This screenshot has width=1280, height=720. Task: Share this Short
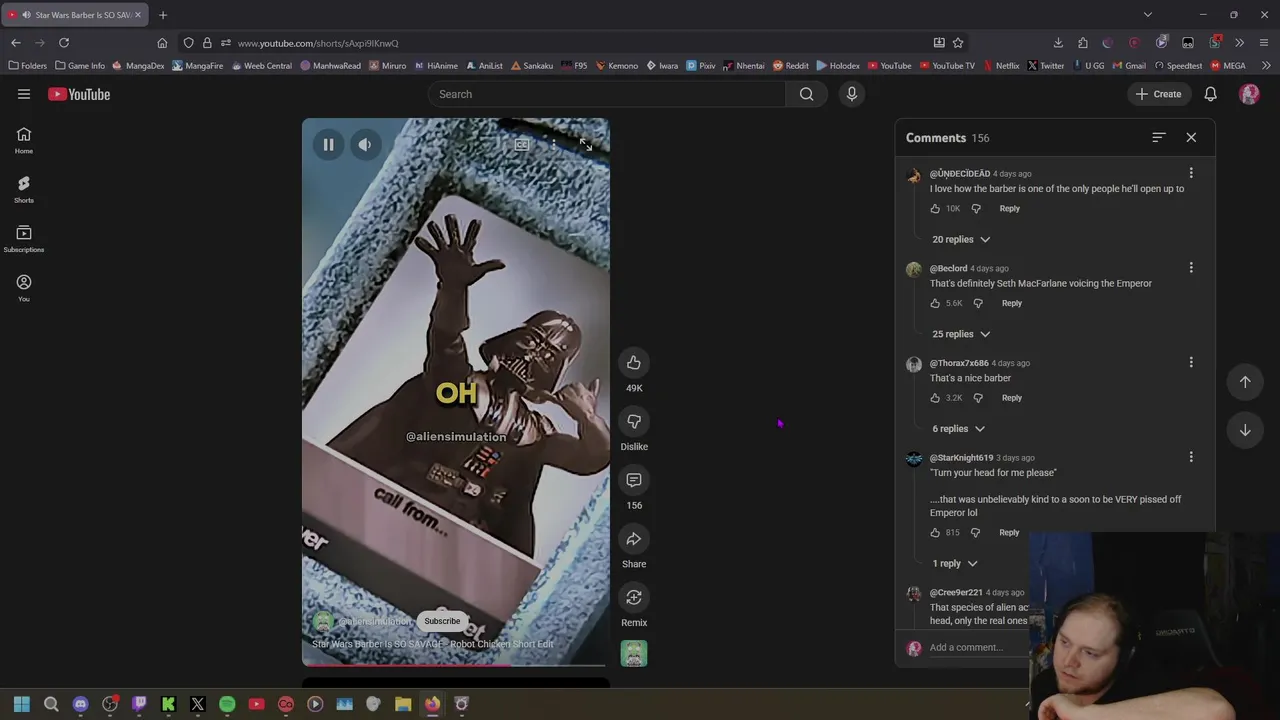(634, 539)
